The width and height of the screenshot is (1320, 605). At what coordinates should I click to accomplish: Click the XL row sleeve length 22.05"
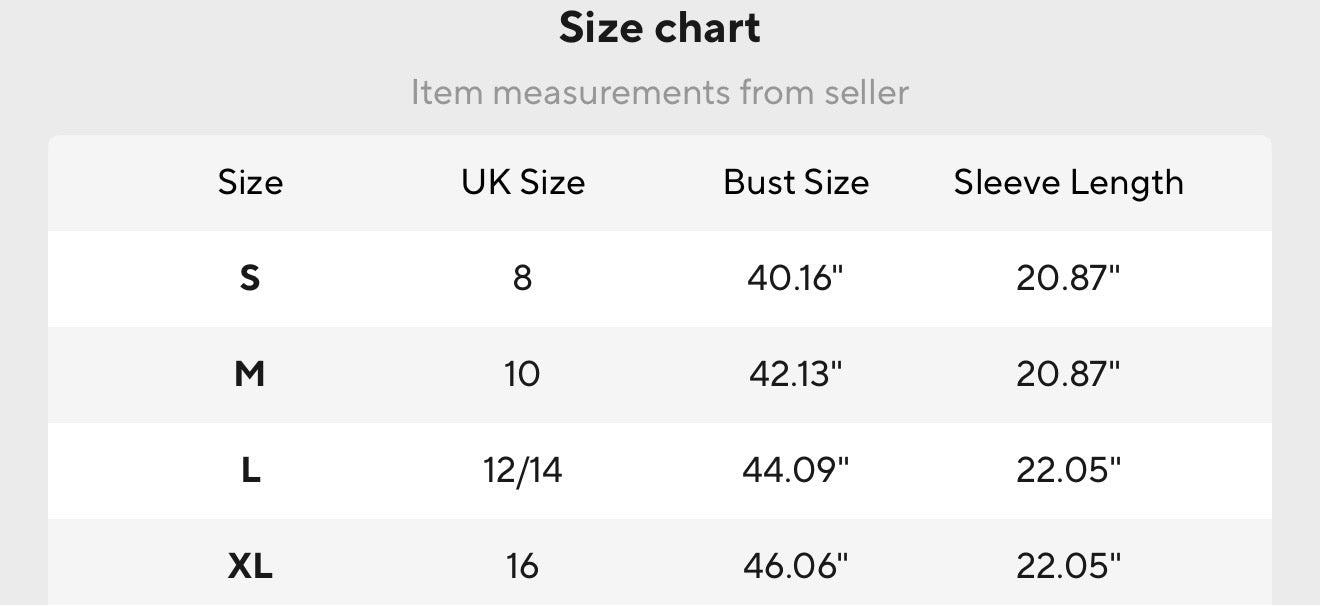coord(1068,566)
